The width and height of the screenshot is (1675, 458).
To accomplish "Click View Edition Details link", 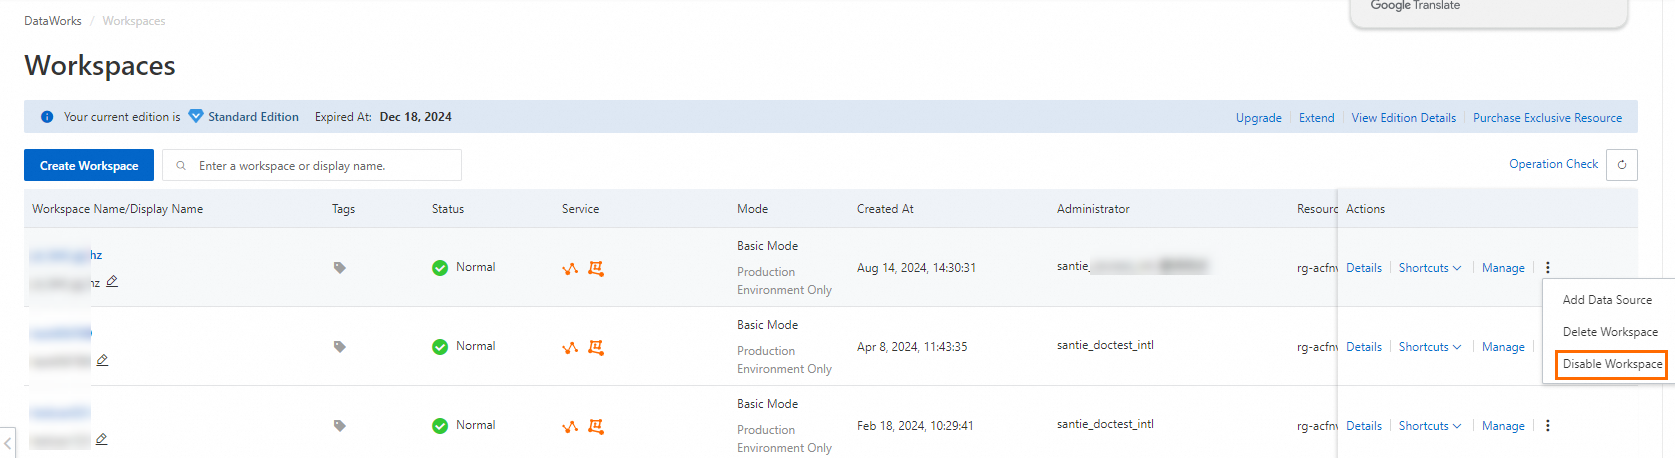I will pos(1403,118).
